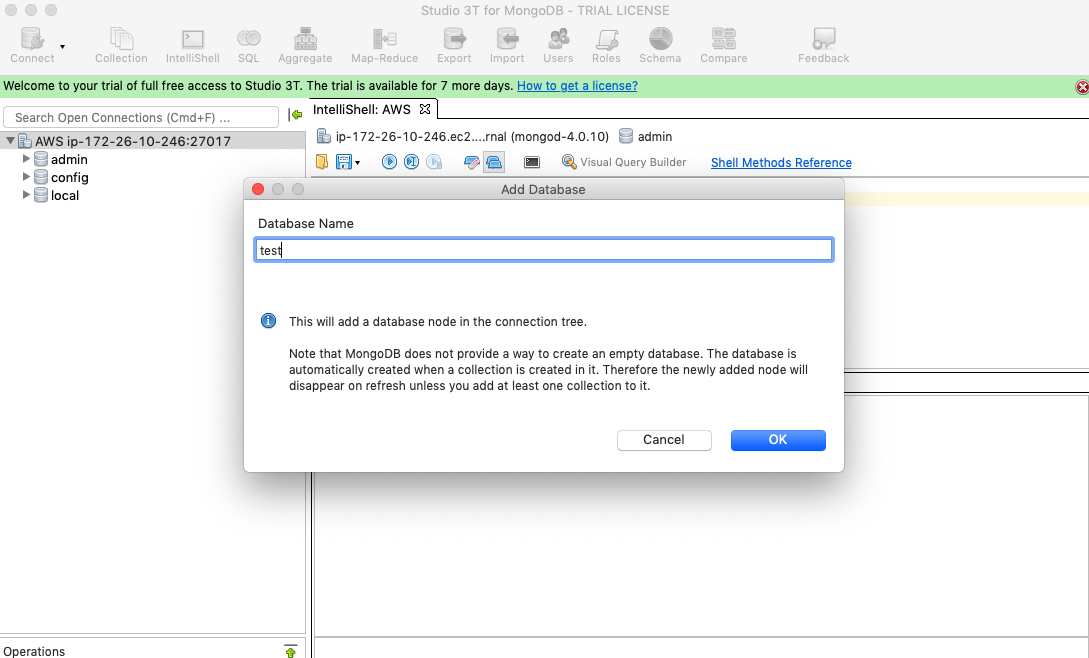
Task: Click the blue information icon in dialog
Action: (268, 321)
